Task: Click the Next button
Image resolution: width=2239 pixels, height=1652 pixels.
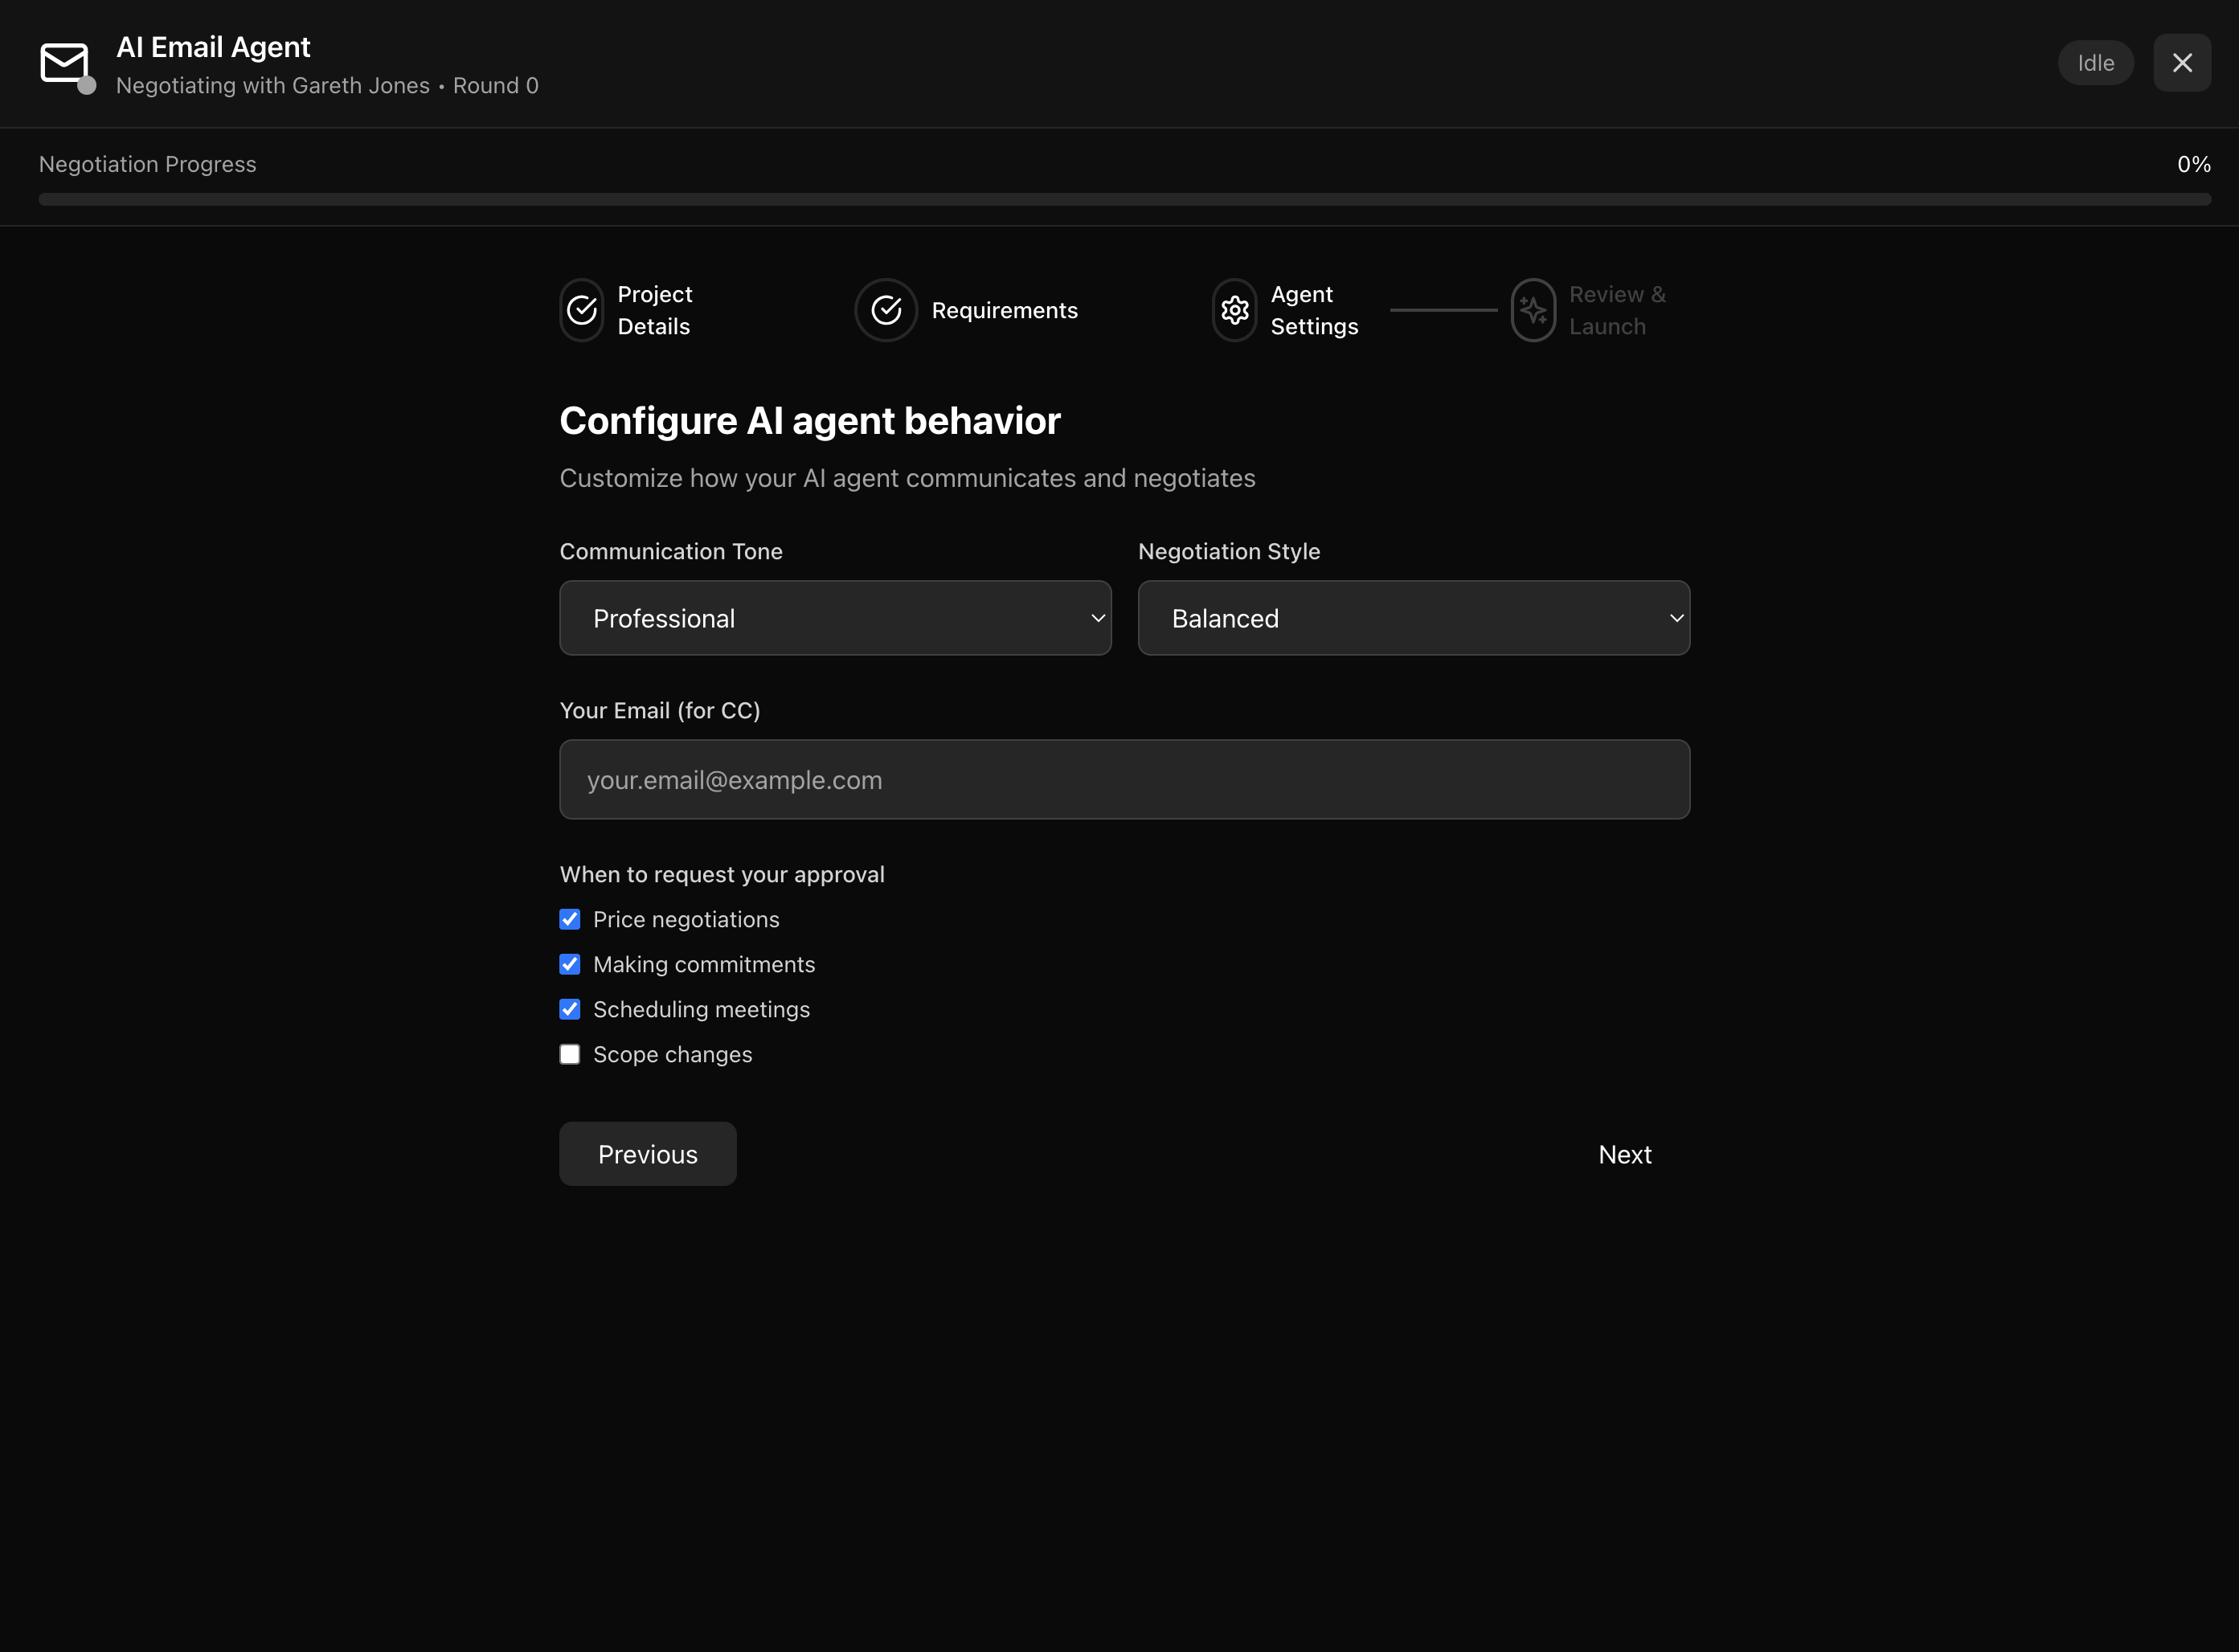Action: pos(1624,1154)
